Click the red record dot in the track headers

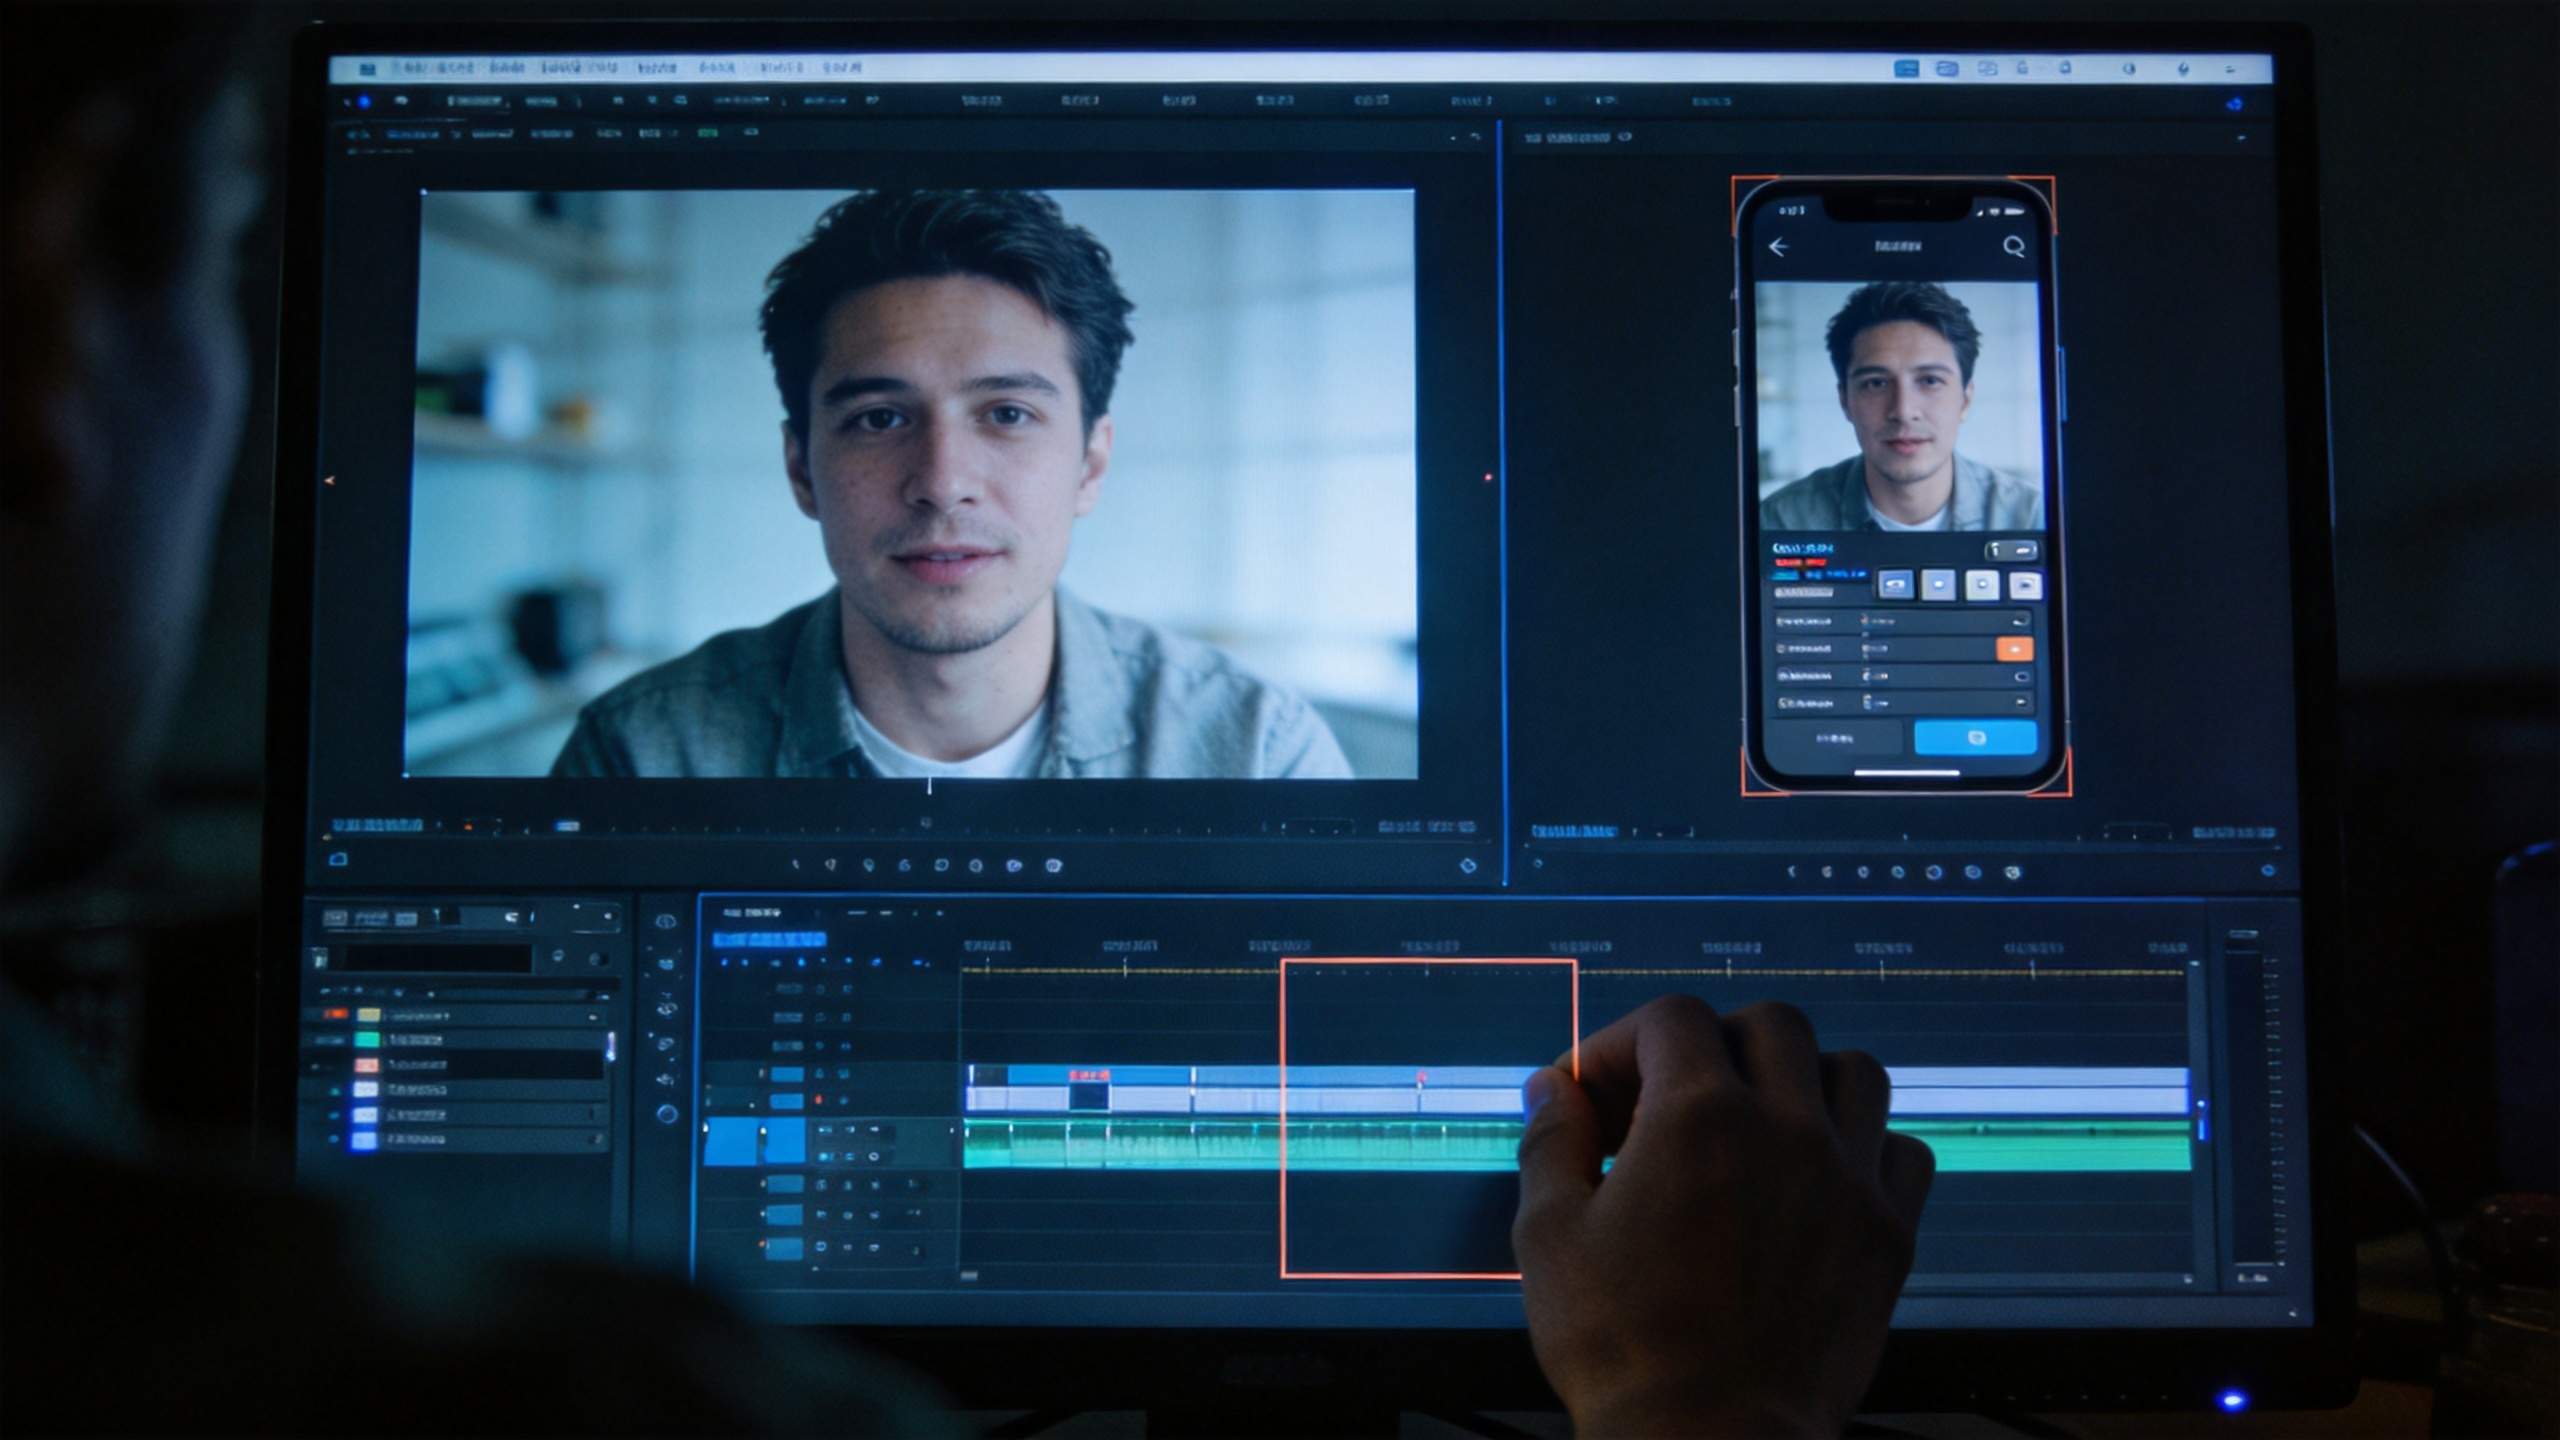click(818, 1100)
